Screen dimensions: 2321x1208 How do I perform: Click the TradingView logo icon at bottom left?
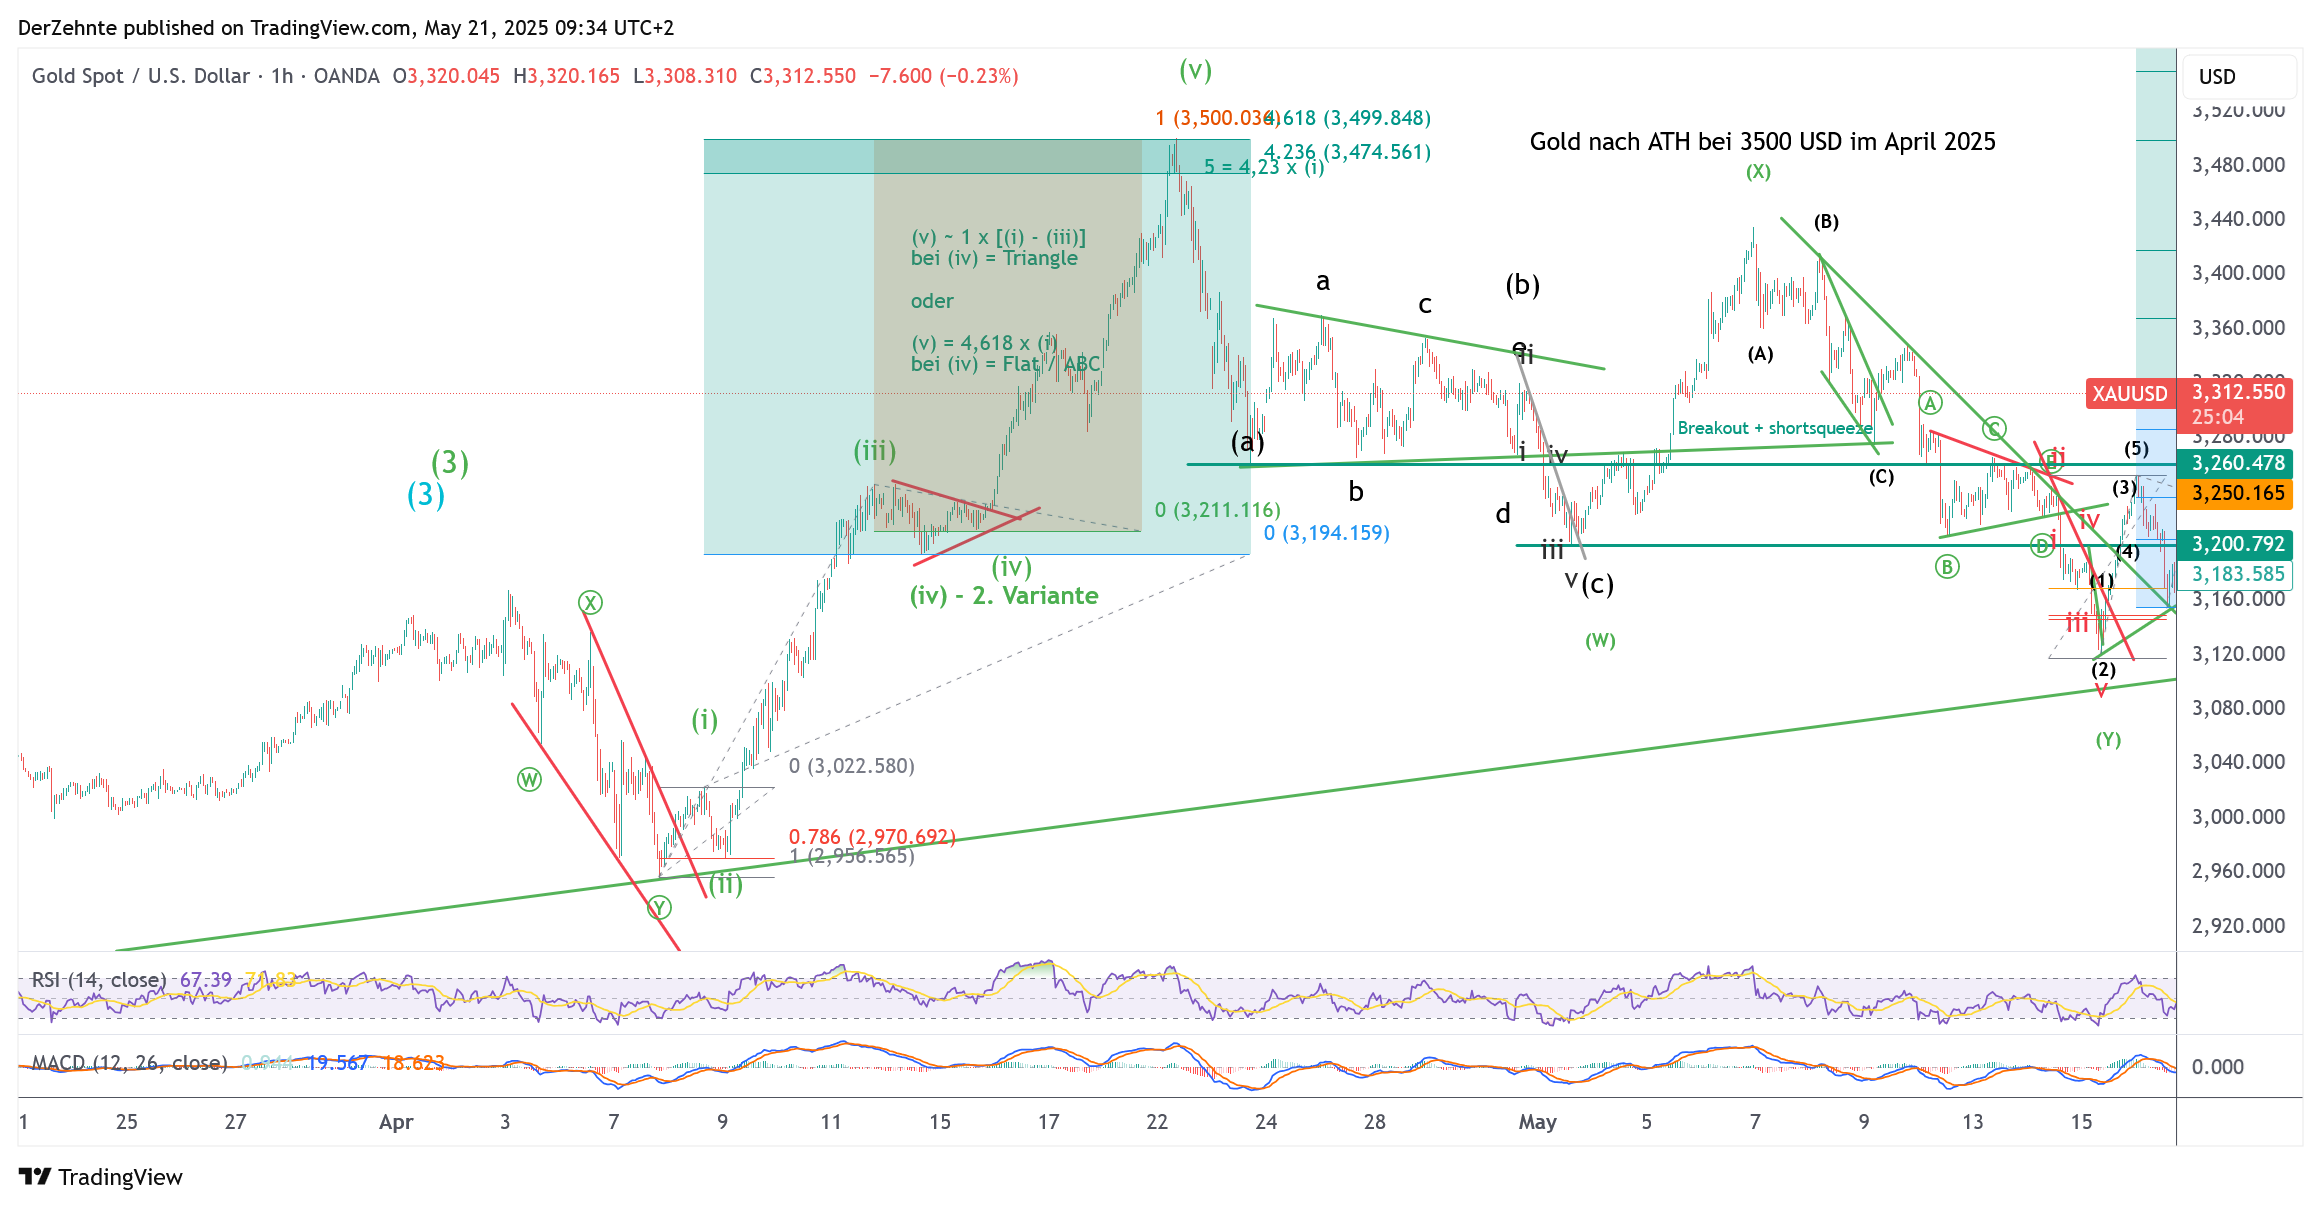tap(35, 1177)
